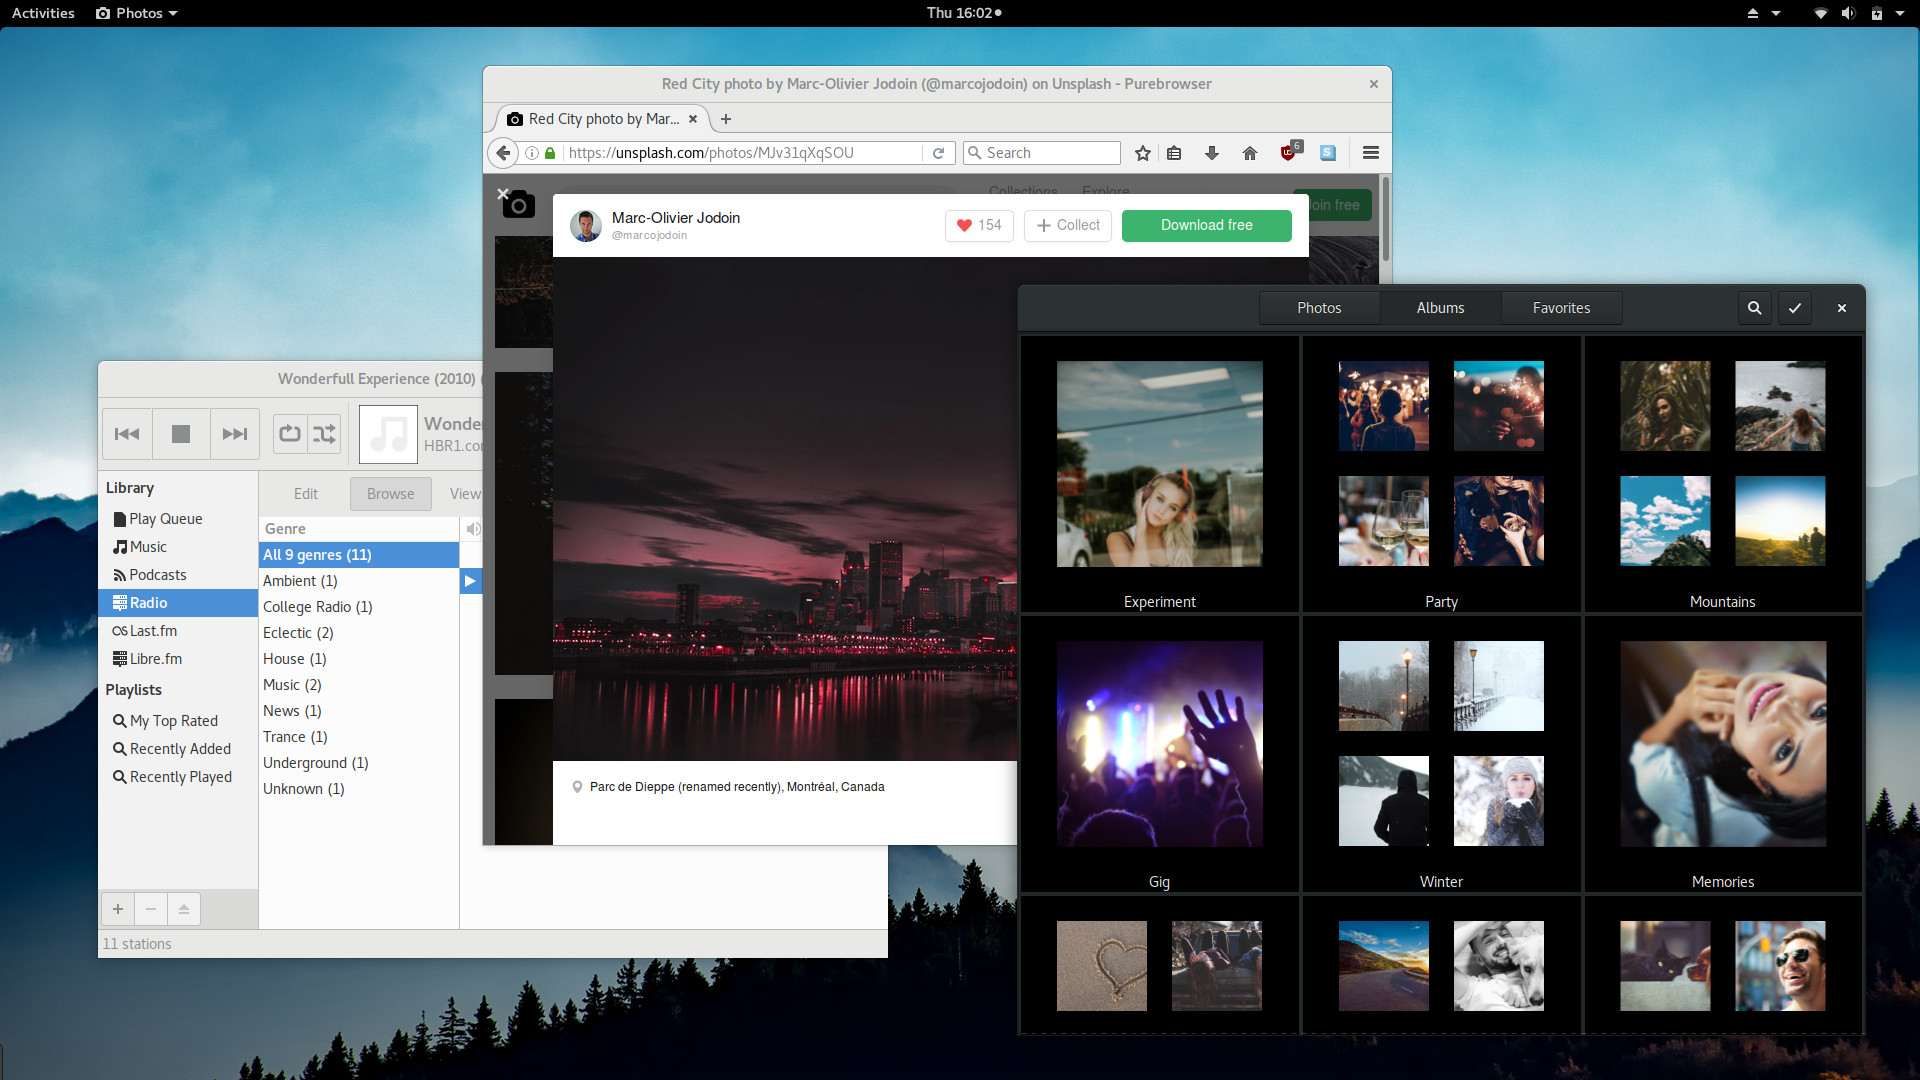Click the Libre.fm icon in library

tap(121, 658)
